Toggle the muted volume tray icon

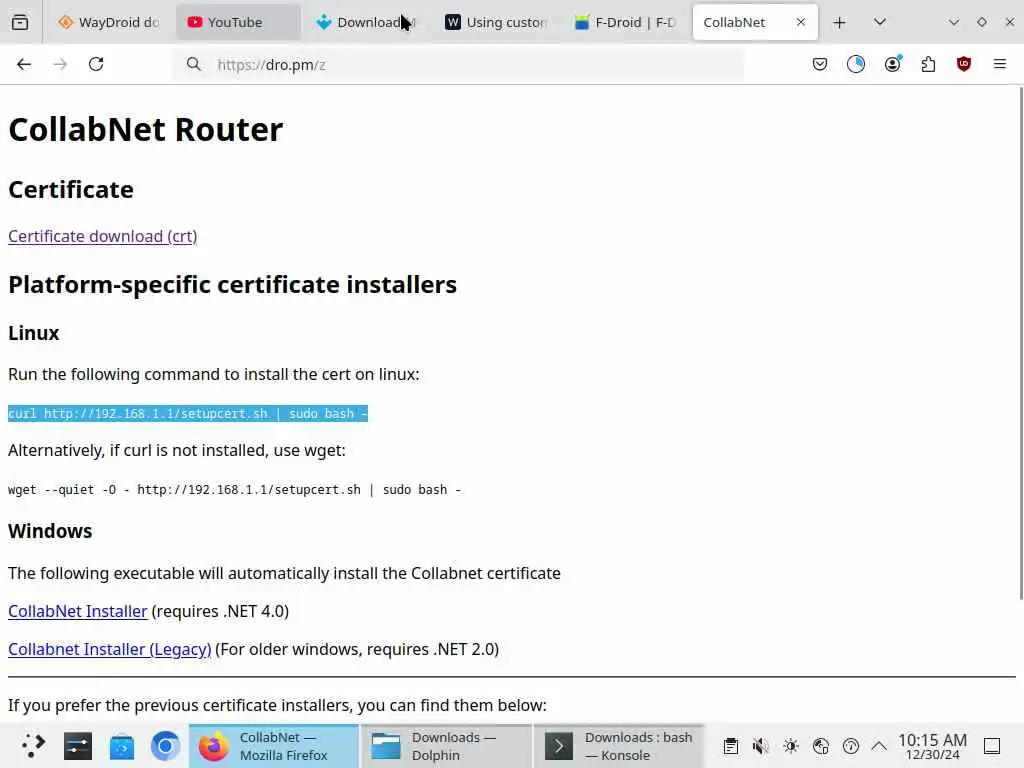[761, 746]
